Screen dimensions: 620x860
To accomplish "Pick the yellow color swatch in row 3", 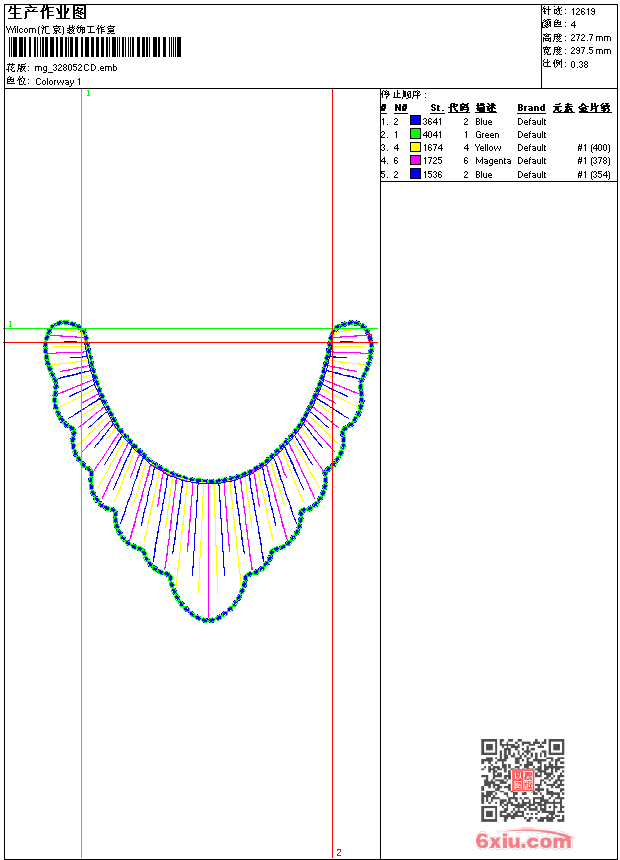I will pyautogui.click(x=415, y=148).
